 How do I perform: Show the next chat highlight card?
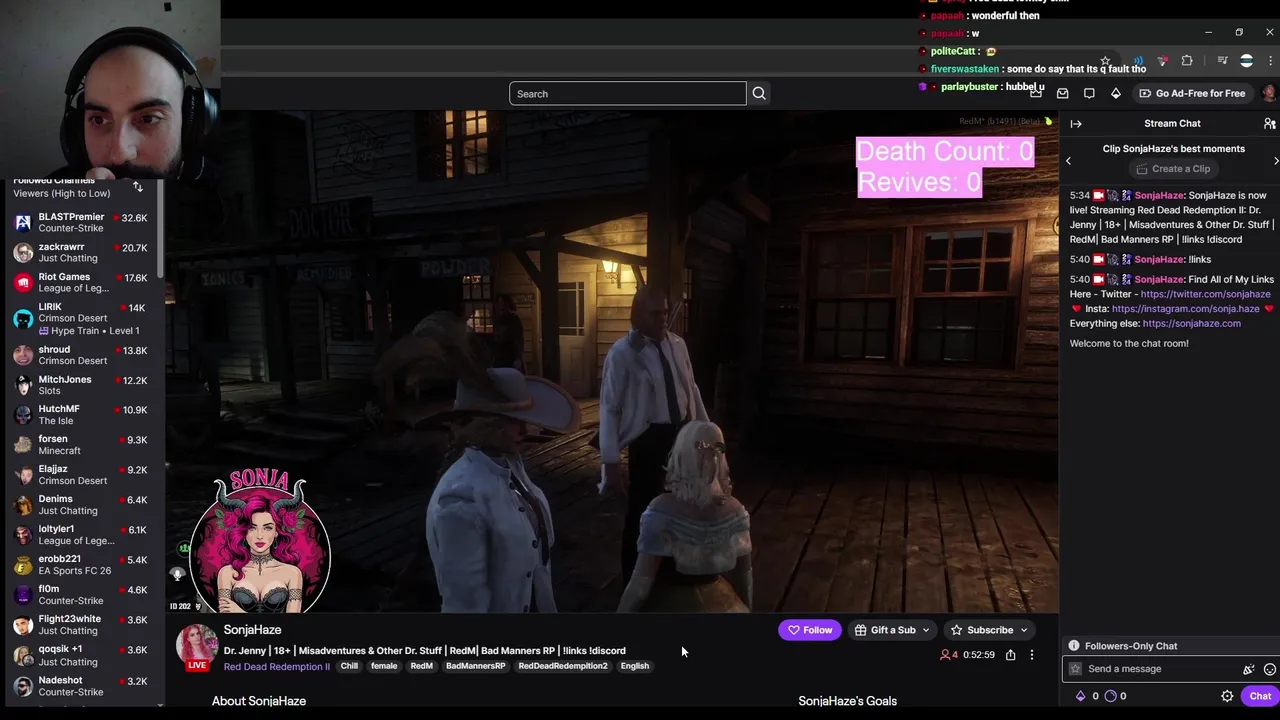tap(1275, 161)
